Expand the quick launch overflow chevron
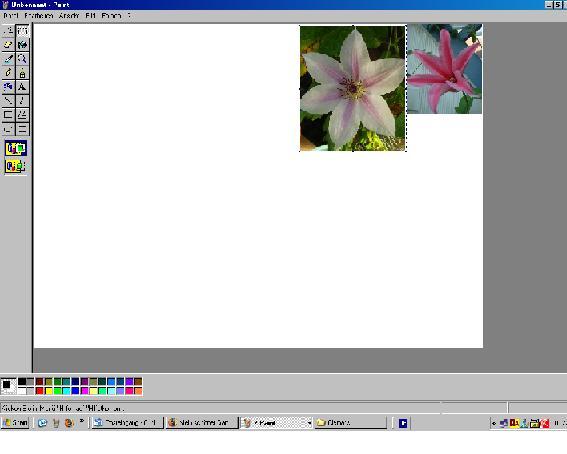The image size is (567, 454). click(82, 421)
